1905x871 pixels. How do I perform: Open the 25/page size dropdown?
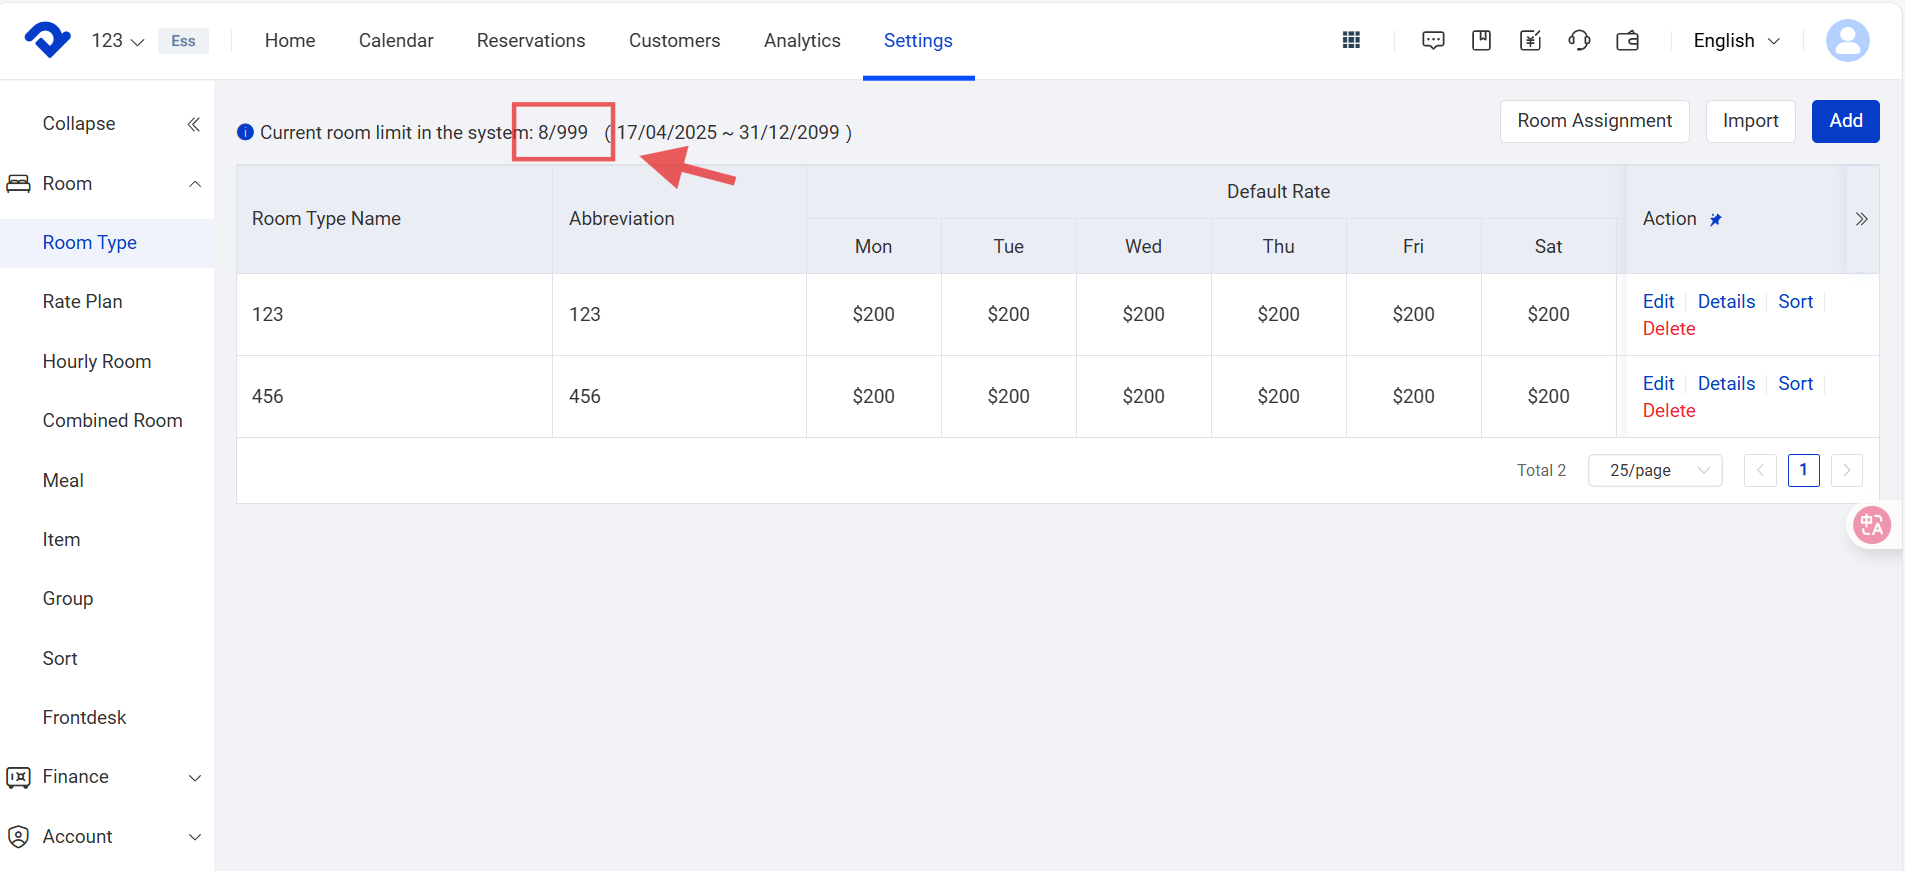click(1655, 470)
